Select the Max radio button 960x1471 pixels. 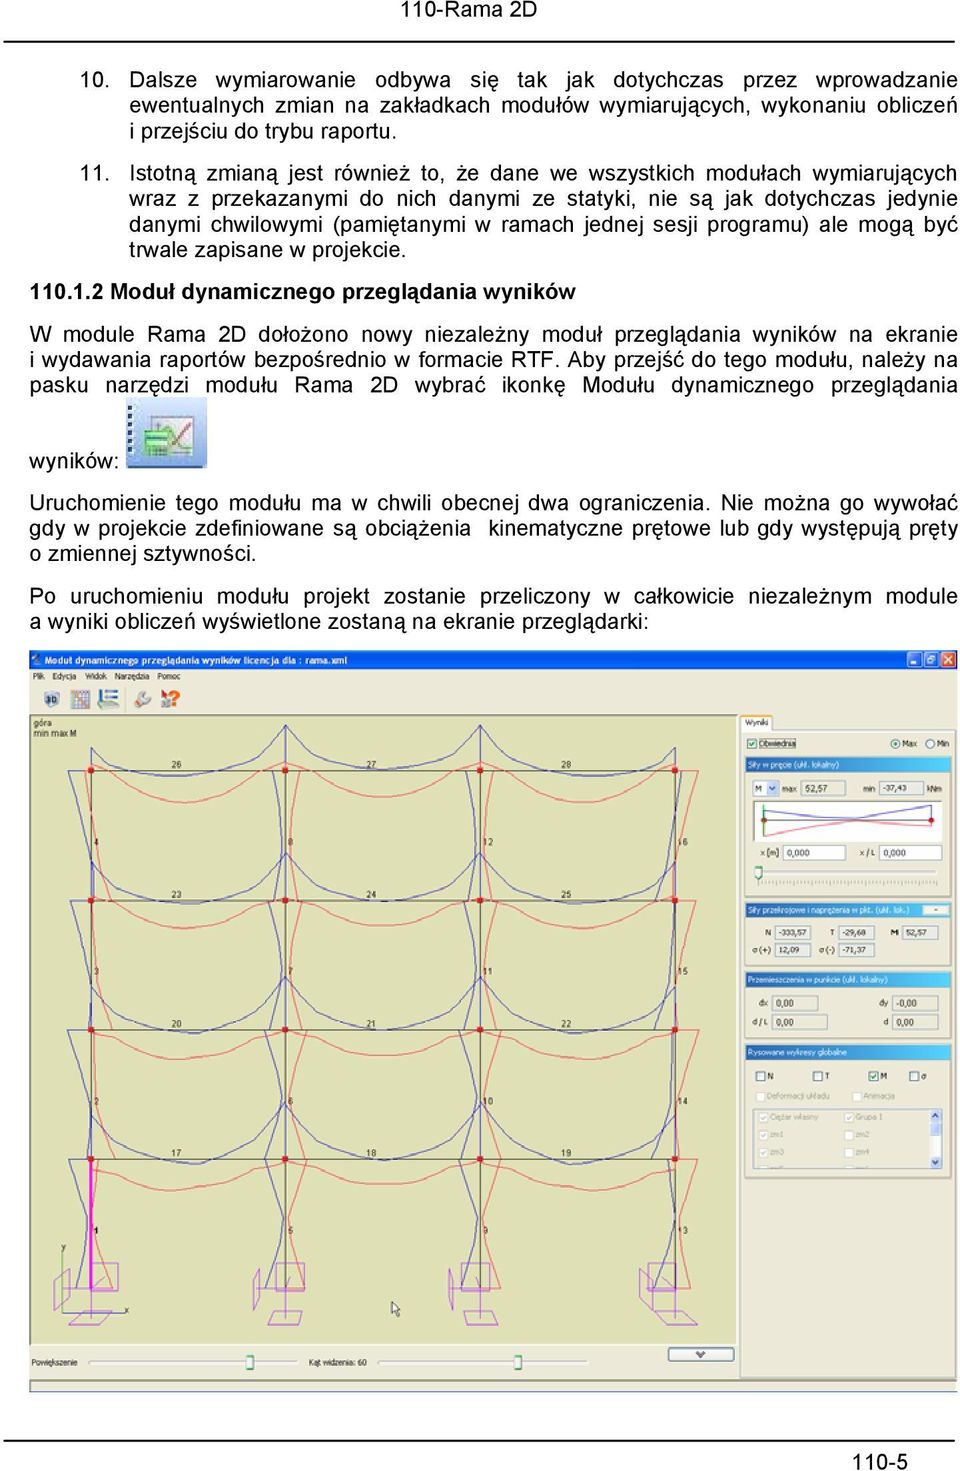tap(895, 743)
